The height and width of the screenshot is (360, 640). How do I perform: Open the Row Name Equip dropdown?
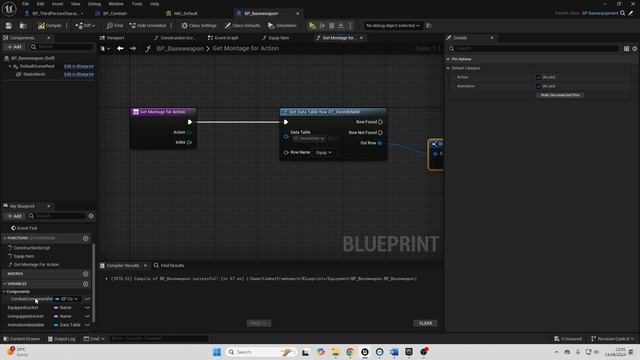pyautogui.click(x=324, y=153)
